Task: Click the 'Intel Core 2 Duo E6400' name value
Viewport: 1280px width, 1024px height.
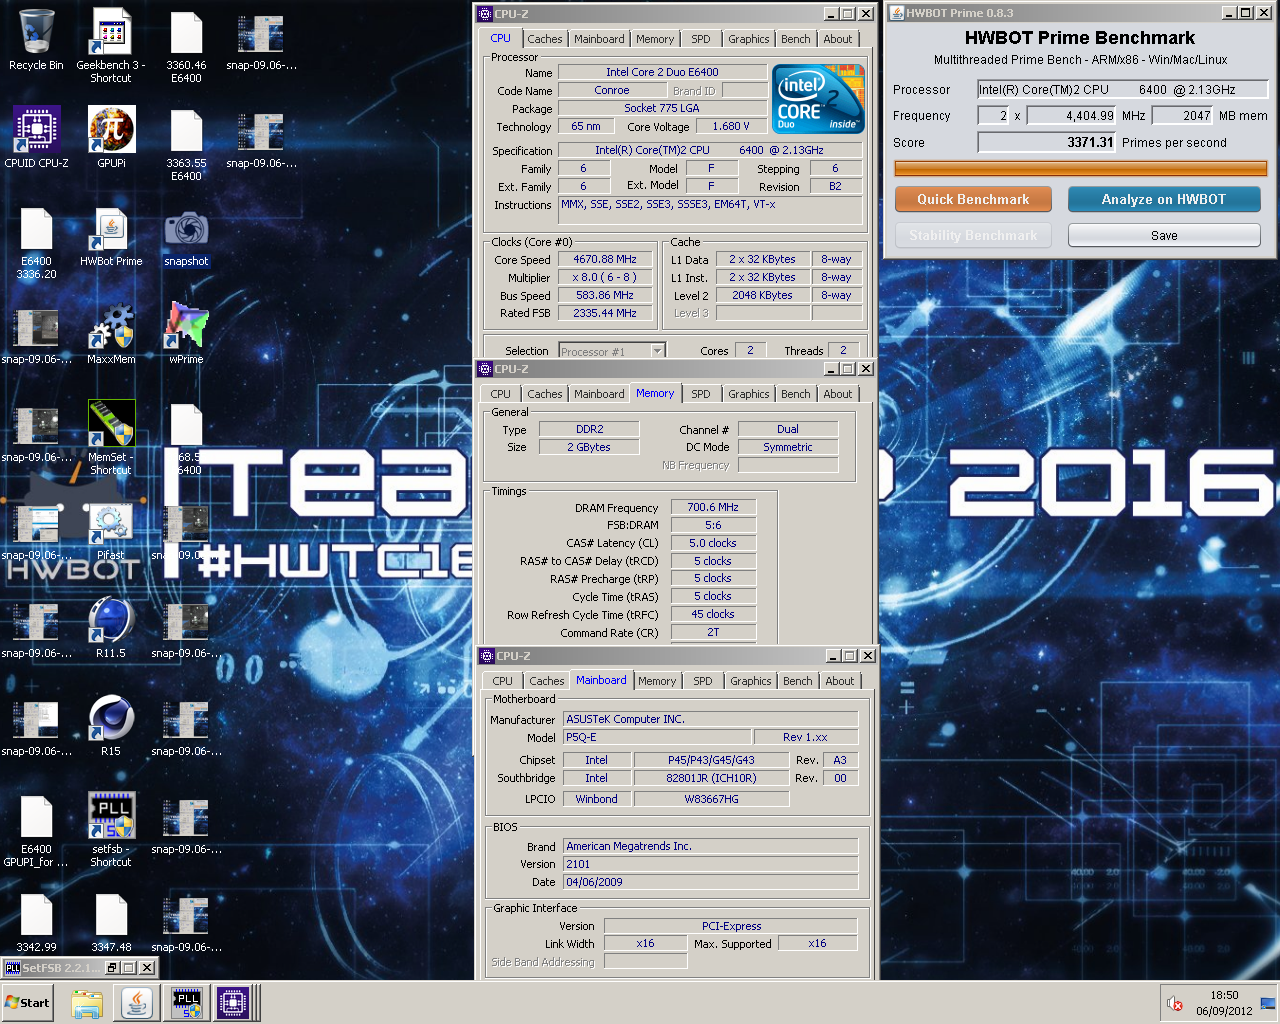Action: click(662, 72)
